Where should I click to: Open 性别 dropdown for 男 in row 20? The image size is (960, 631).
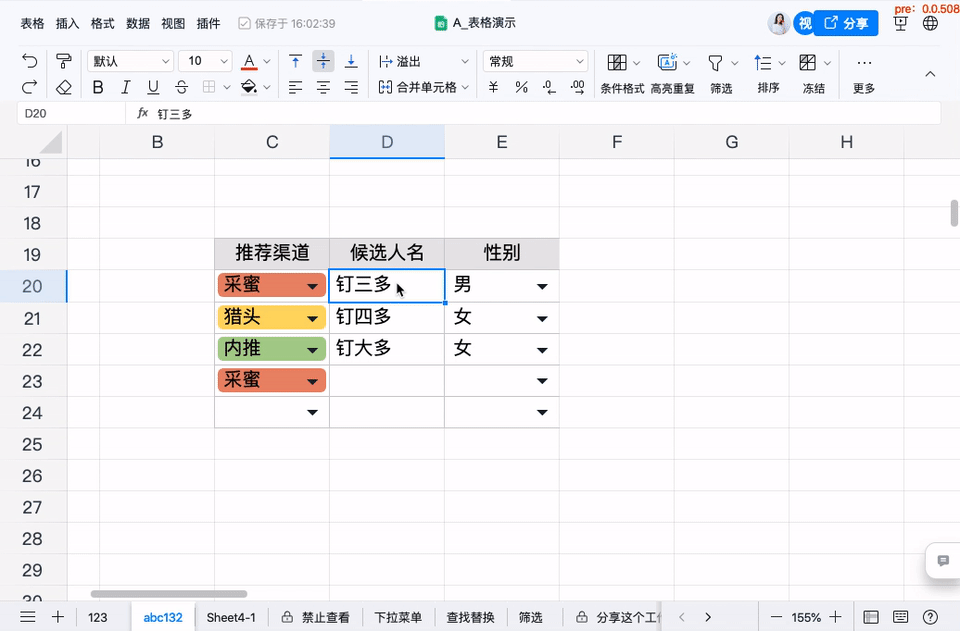(x=542, y=286)
